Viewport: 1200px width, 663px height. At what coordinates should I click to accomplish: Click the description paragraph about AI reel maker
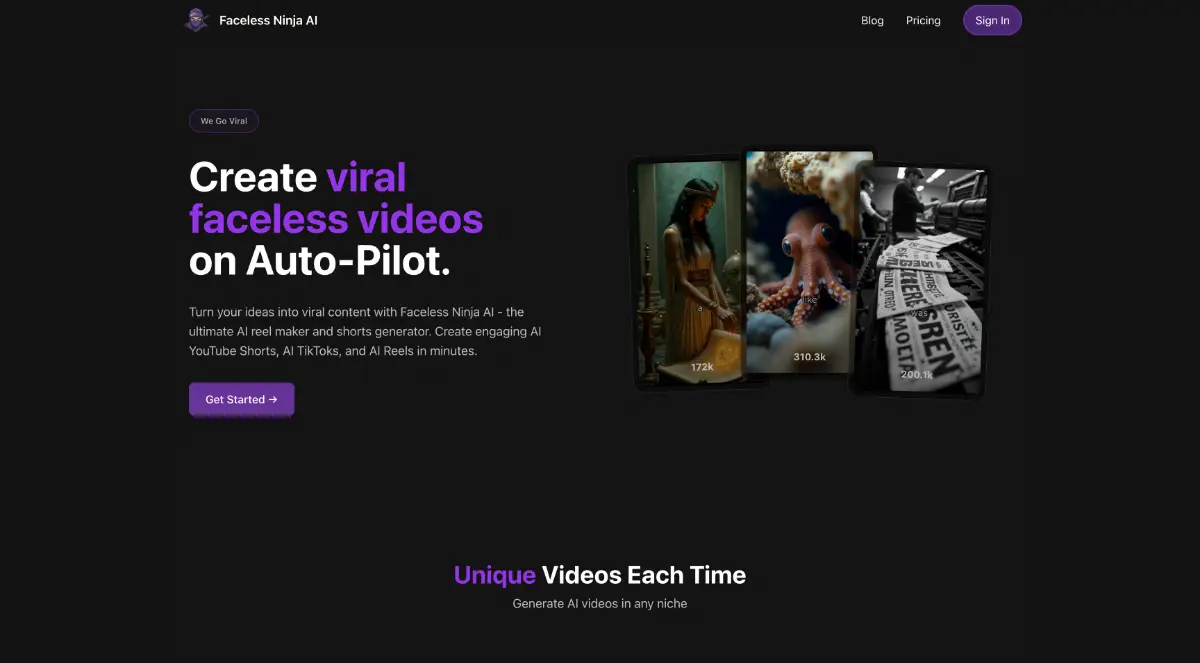pos(366,332)
